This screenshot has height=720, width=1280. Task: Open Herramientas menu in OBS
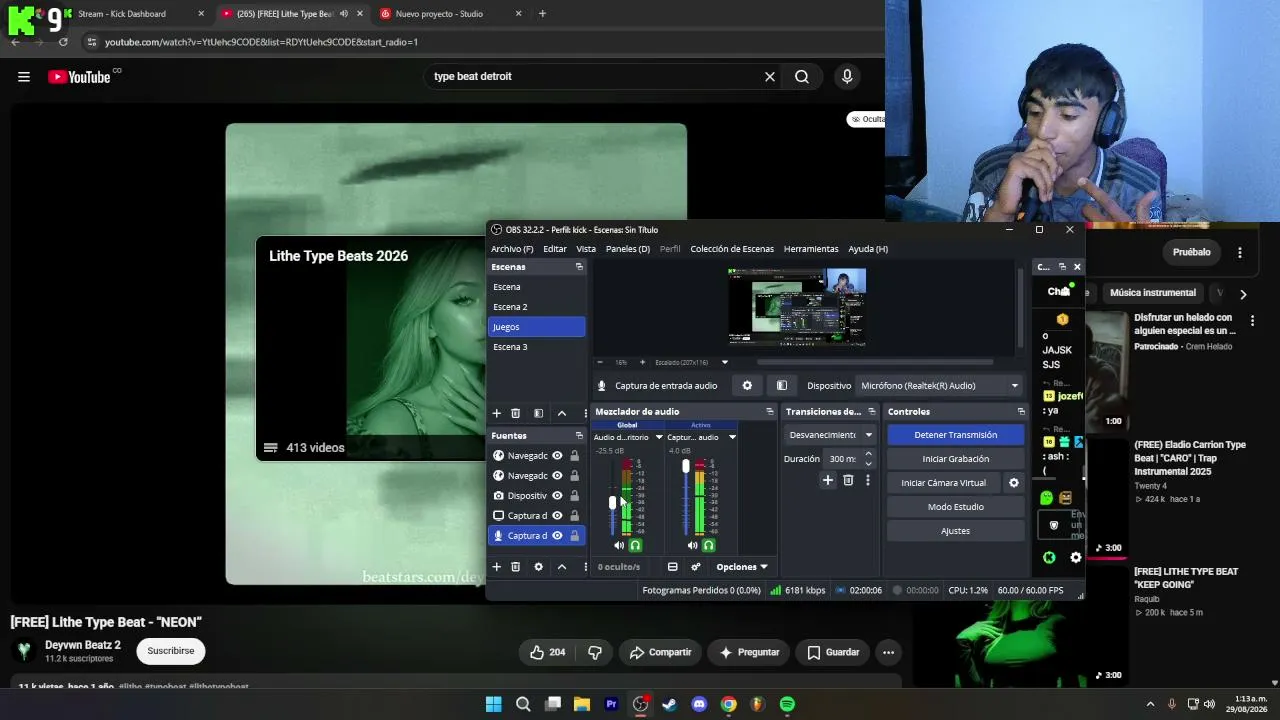click(x=811, y=249)
